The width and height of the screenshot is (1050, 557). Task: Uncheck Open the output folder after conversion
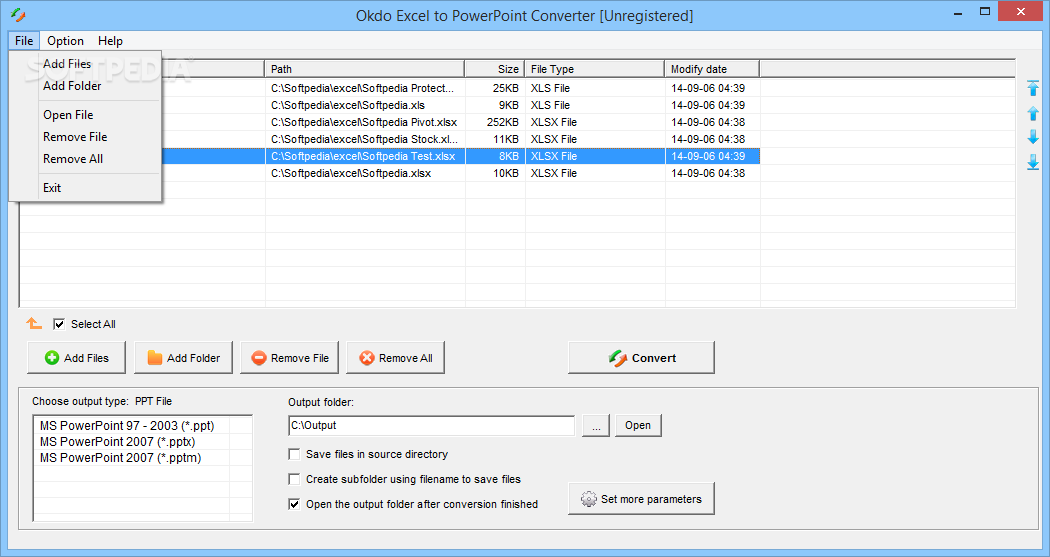click(x=294, y=504)
